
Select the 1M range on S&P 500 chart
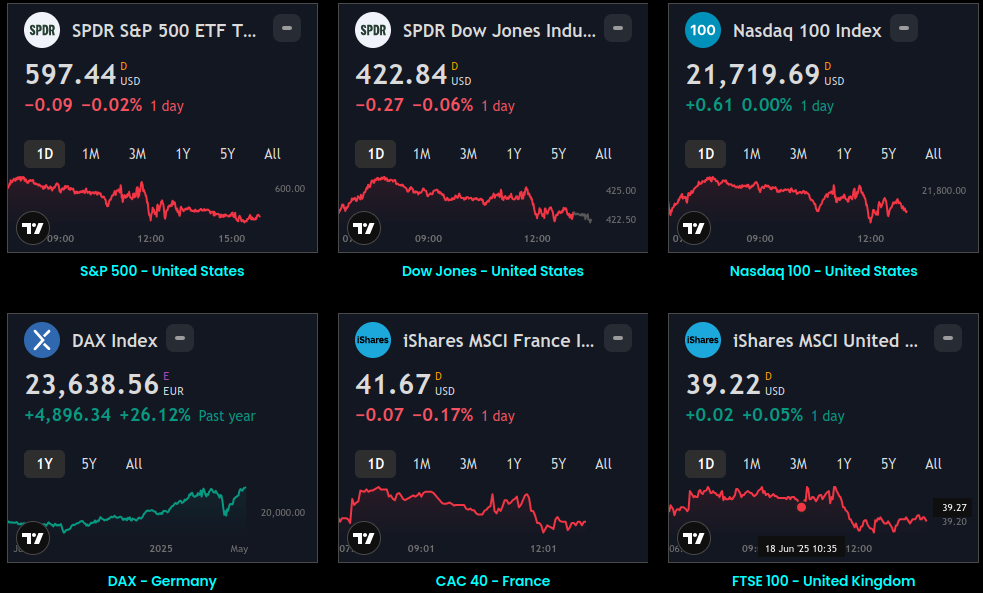pos(91,154)
